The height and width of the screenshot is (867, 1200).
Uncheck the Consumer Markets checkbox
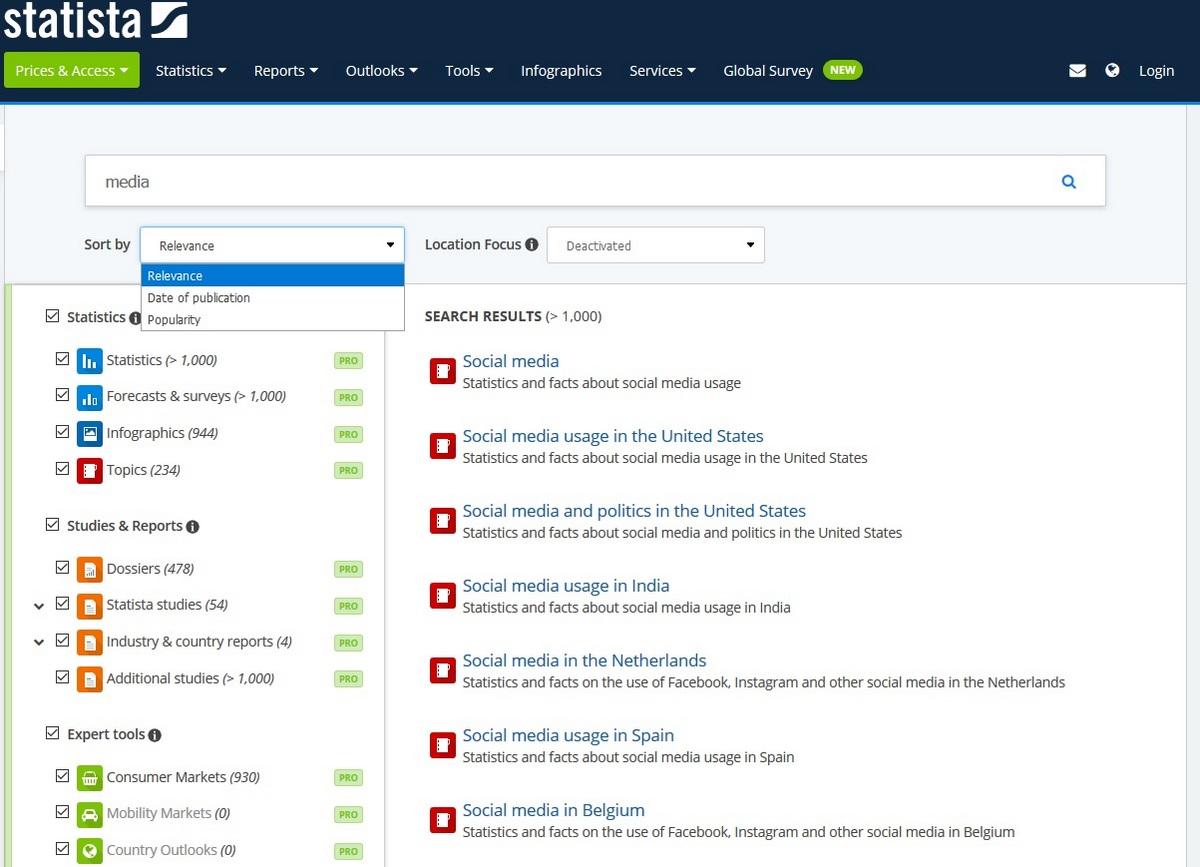click(63, 776)
